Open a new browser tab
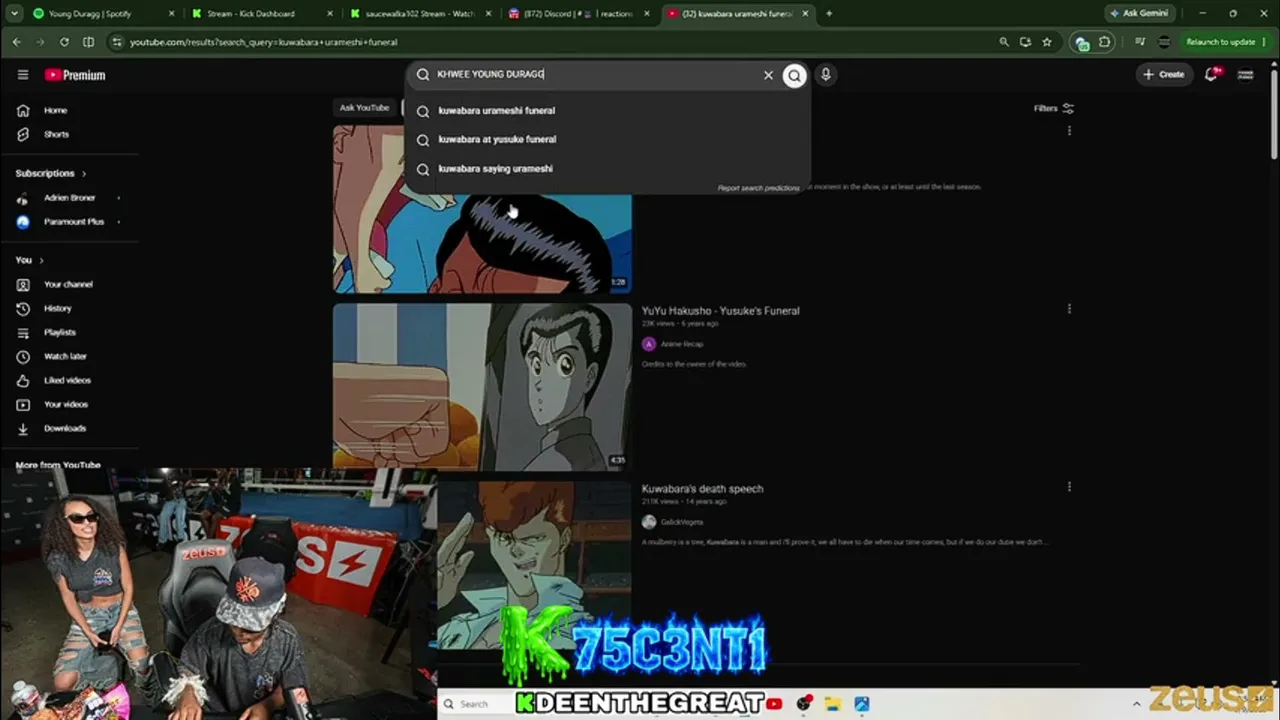The height and width of the screenshot is (720, 1280). click(829, 14)
